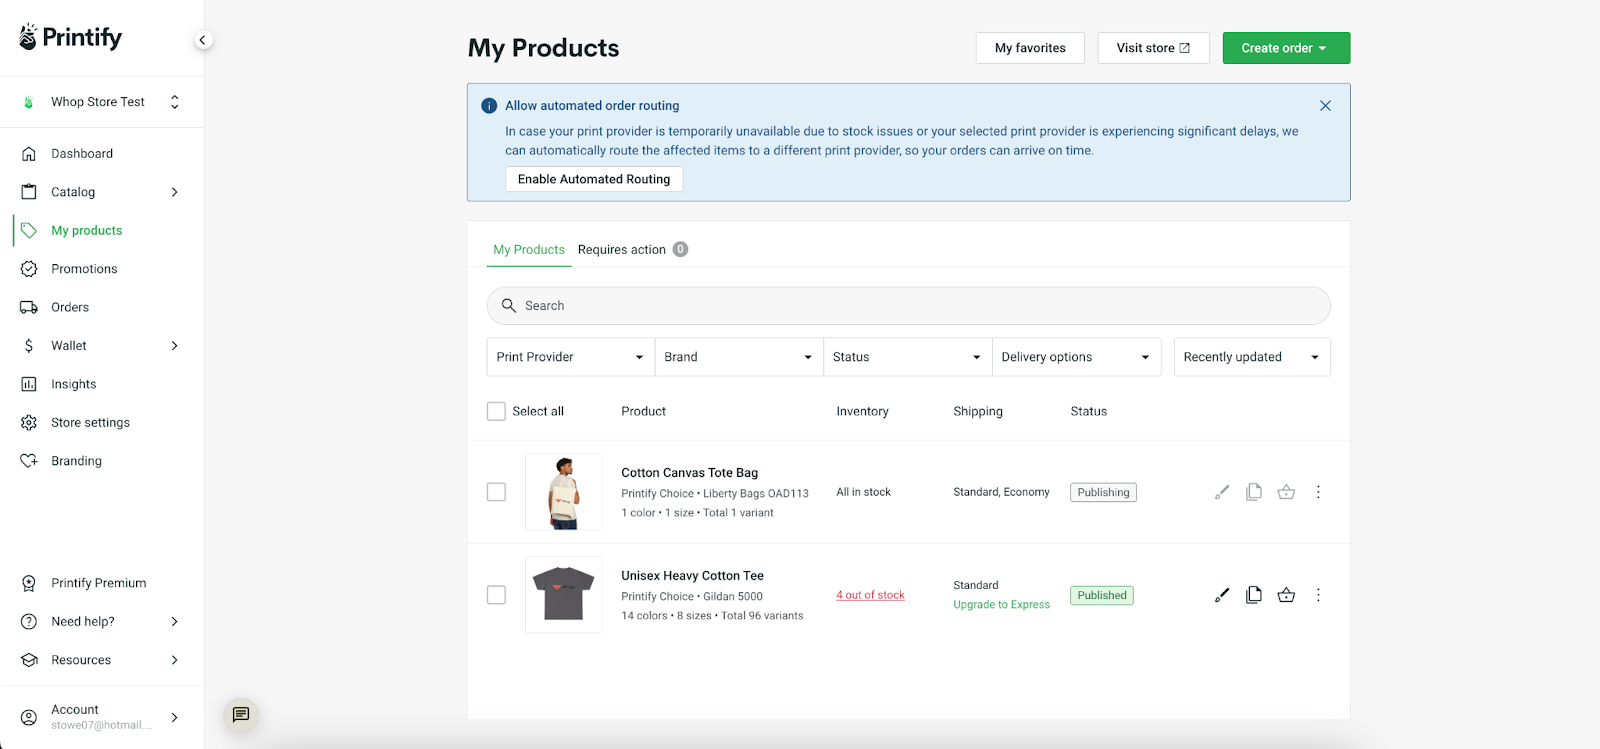The width and height of the screenshot is (1600, 749).
Task: Open the Delivery options dropdown
Action: tap(1076, 357)
